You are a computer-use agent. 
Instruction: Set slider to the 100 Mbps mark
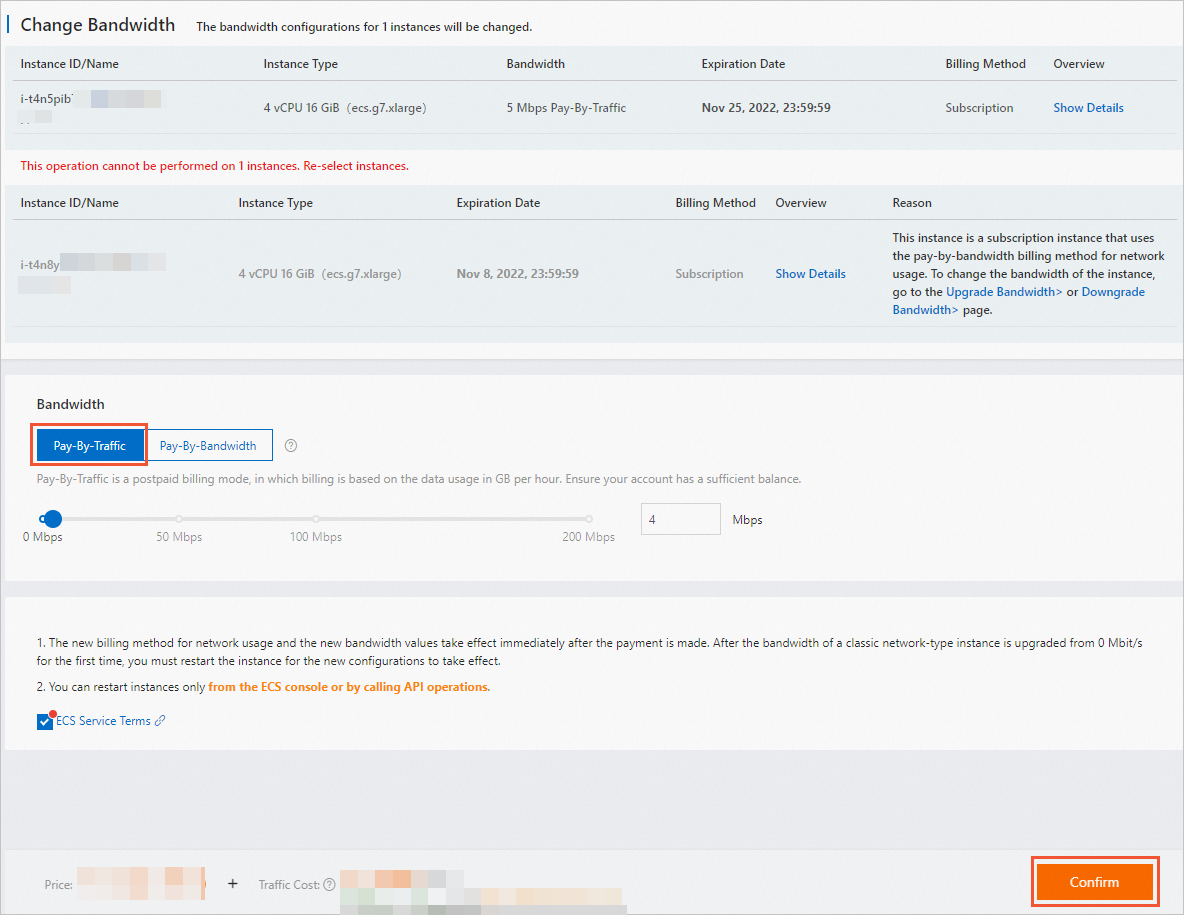pyautogui.click(x=316, y=519)
